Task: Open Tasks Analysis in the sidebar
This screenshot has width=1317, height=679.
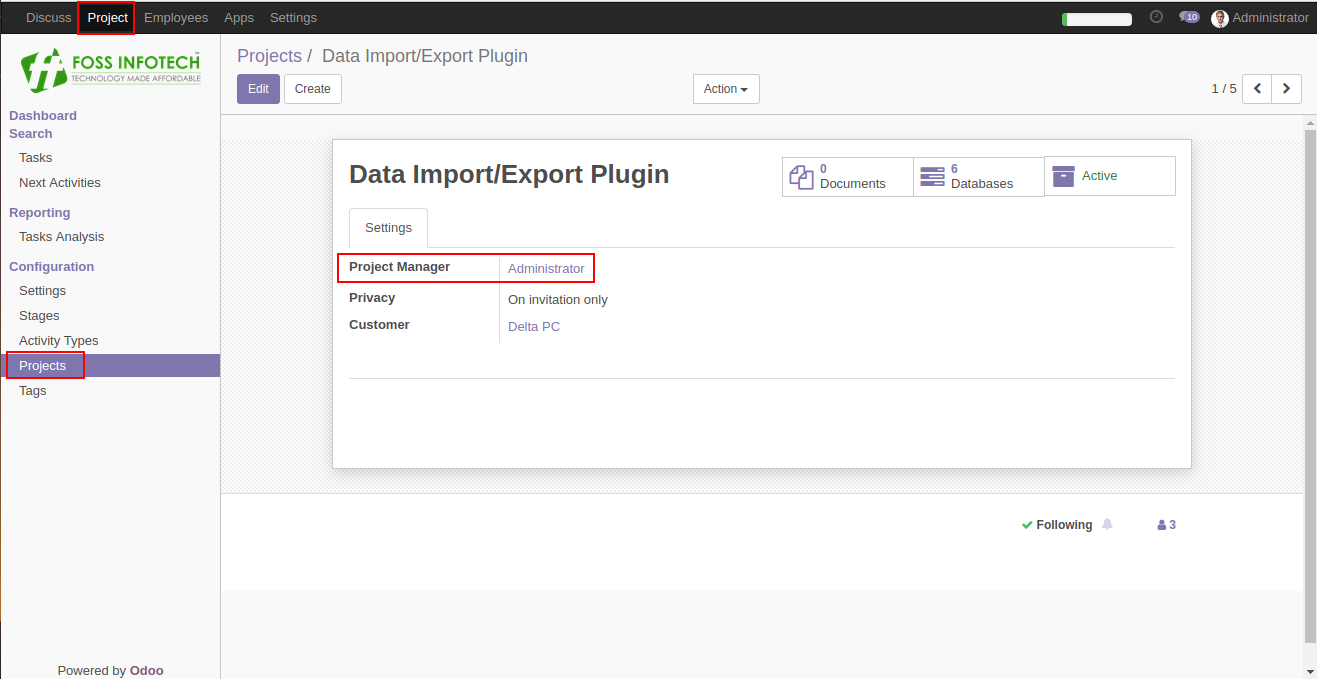Action: pyautogui.click(x=62, y=237)
